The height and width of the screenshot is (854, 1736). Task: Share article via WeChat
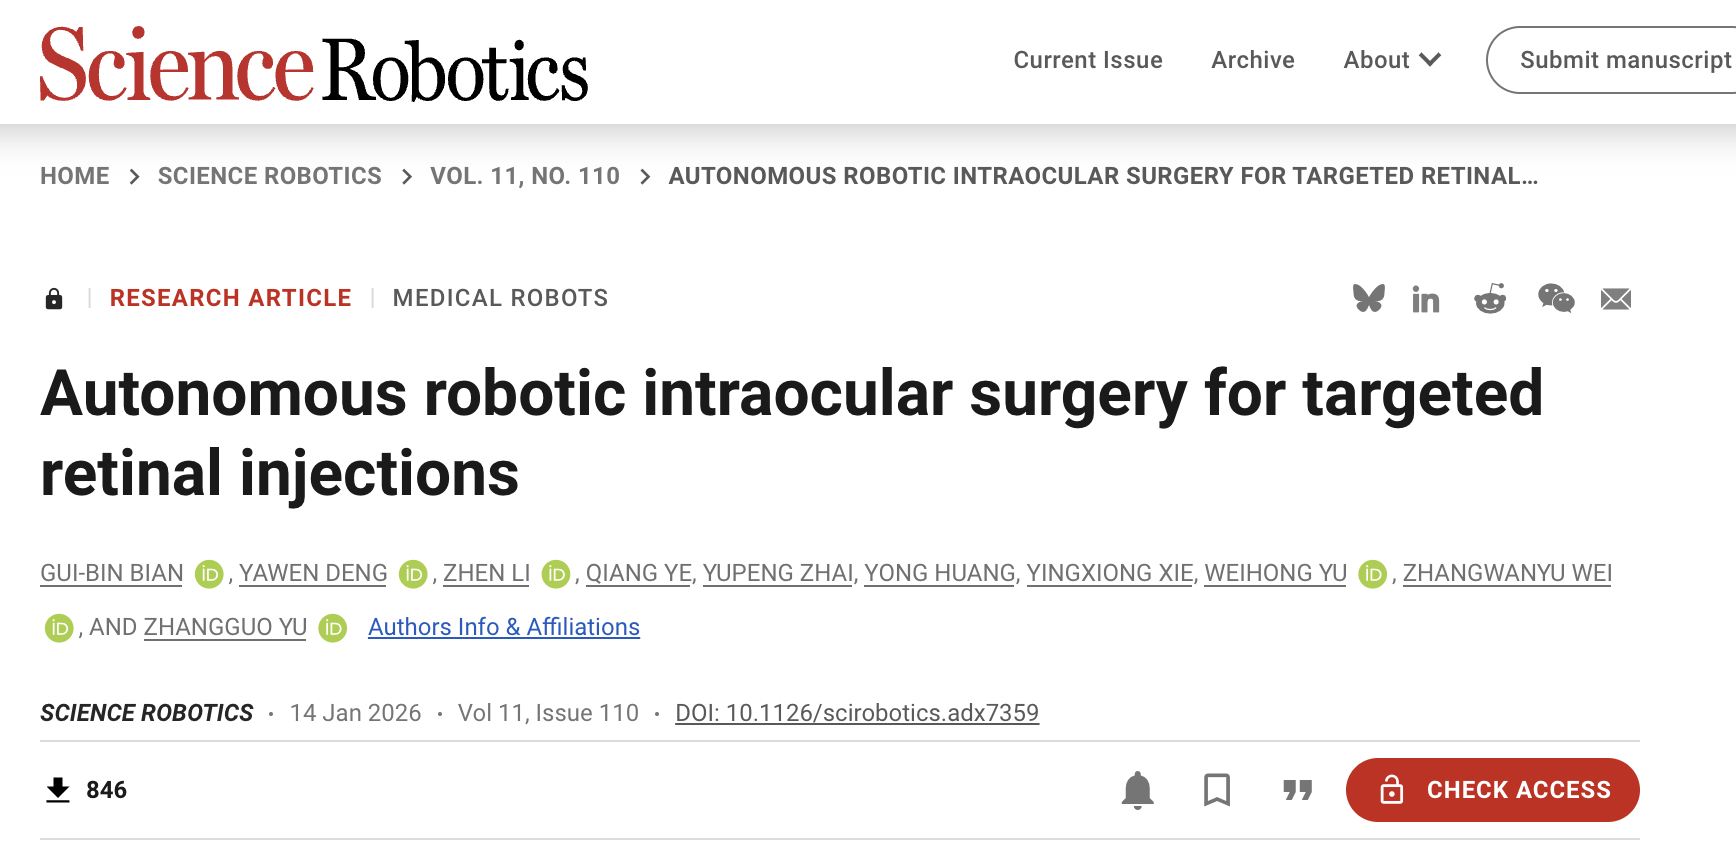pyautogui.click(x=1556, y=298)
